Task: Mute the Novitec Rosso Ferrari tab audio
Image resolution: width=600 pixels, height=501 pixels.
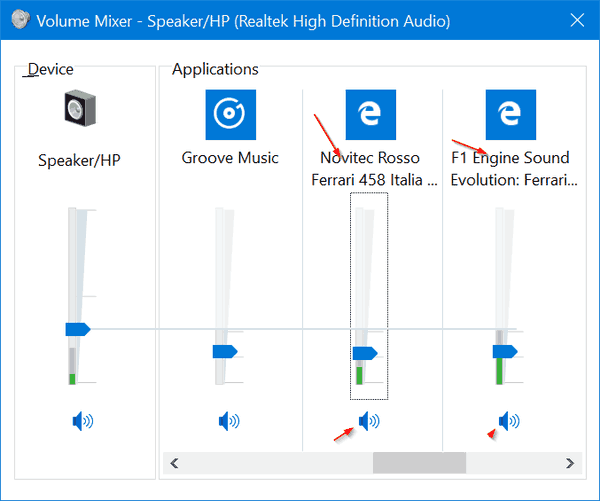Action: [369, 422]
